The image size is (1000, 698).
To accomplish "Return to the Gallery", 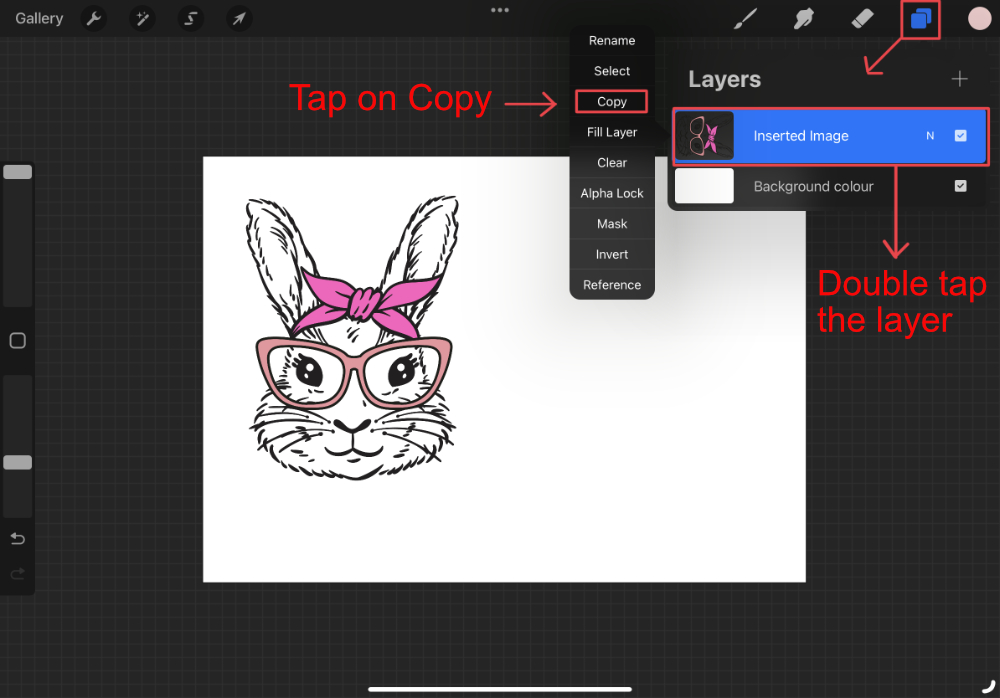I will [39, 18].
